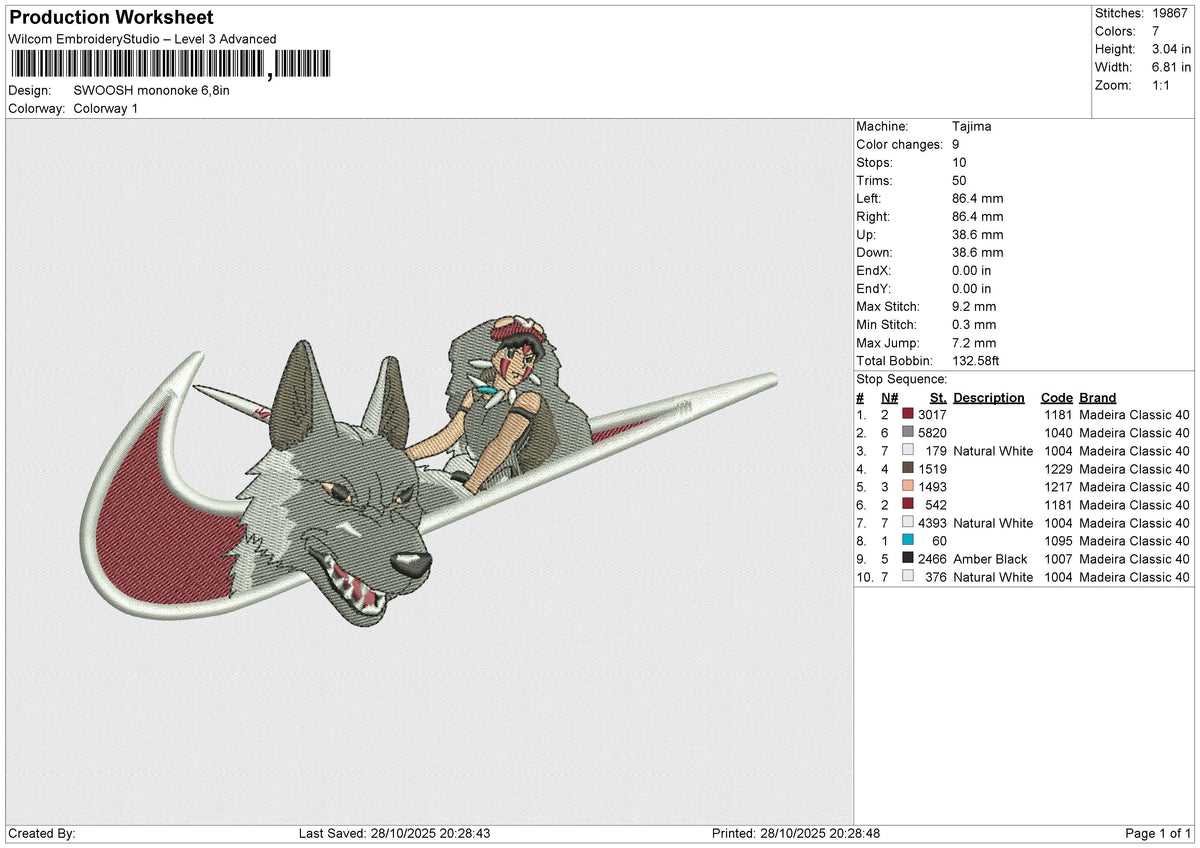Viewport: 1200px width, 848px height.
Task: Click the "Page 1 of 1" indicator
Action: point(1158,833)
